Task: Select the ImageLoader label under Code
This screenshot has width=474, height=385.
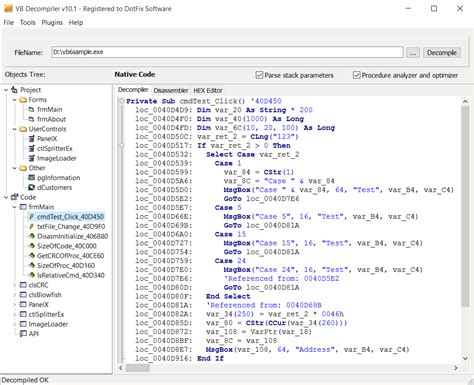Action: click(x=48, y=324)
